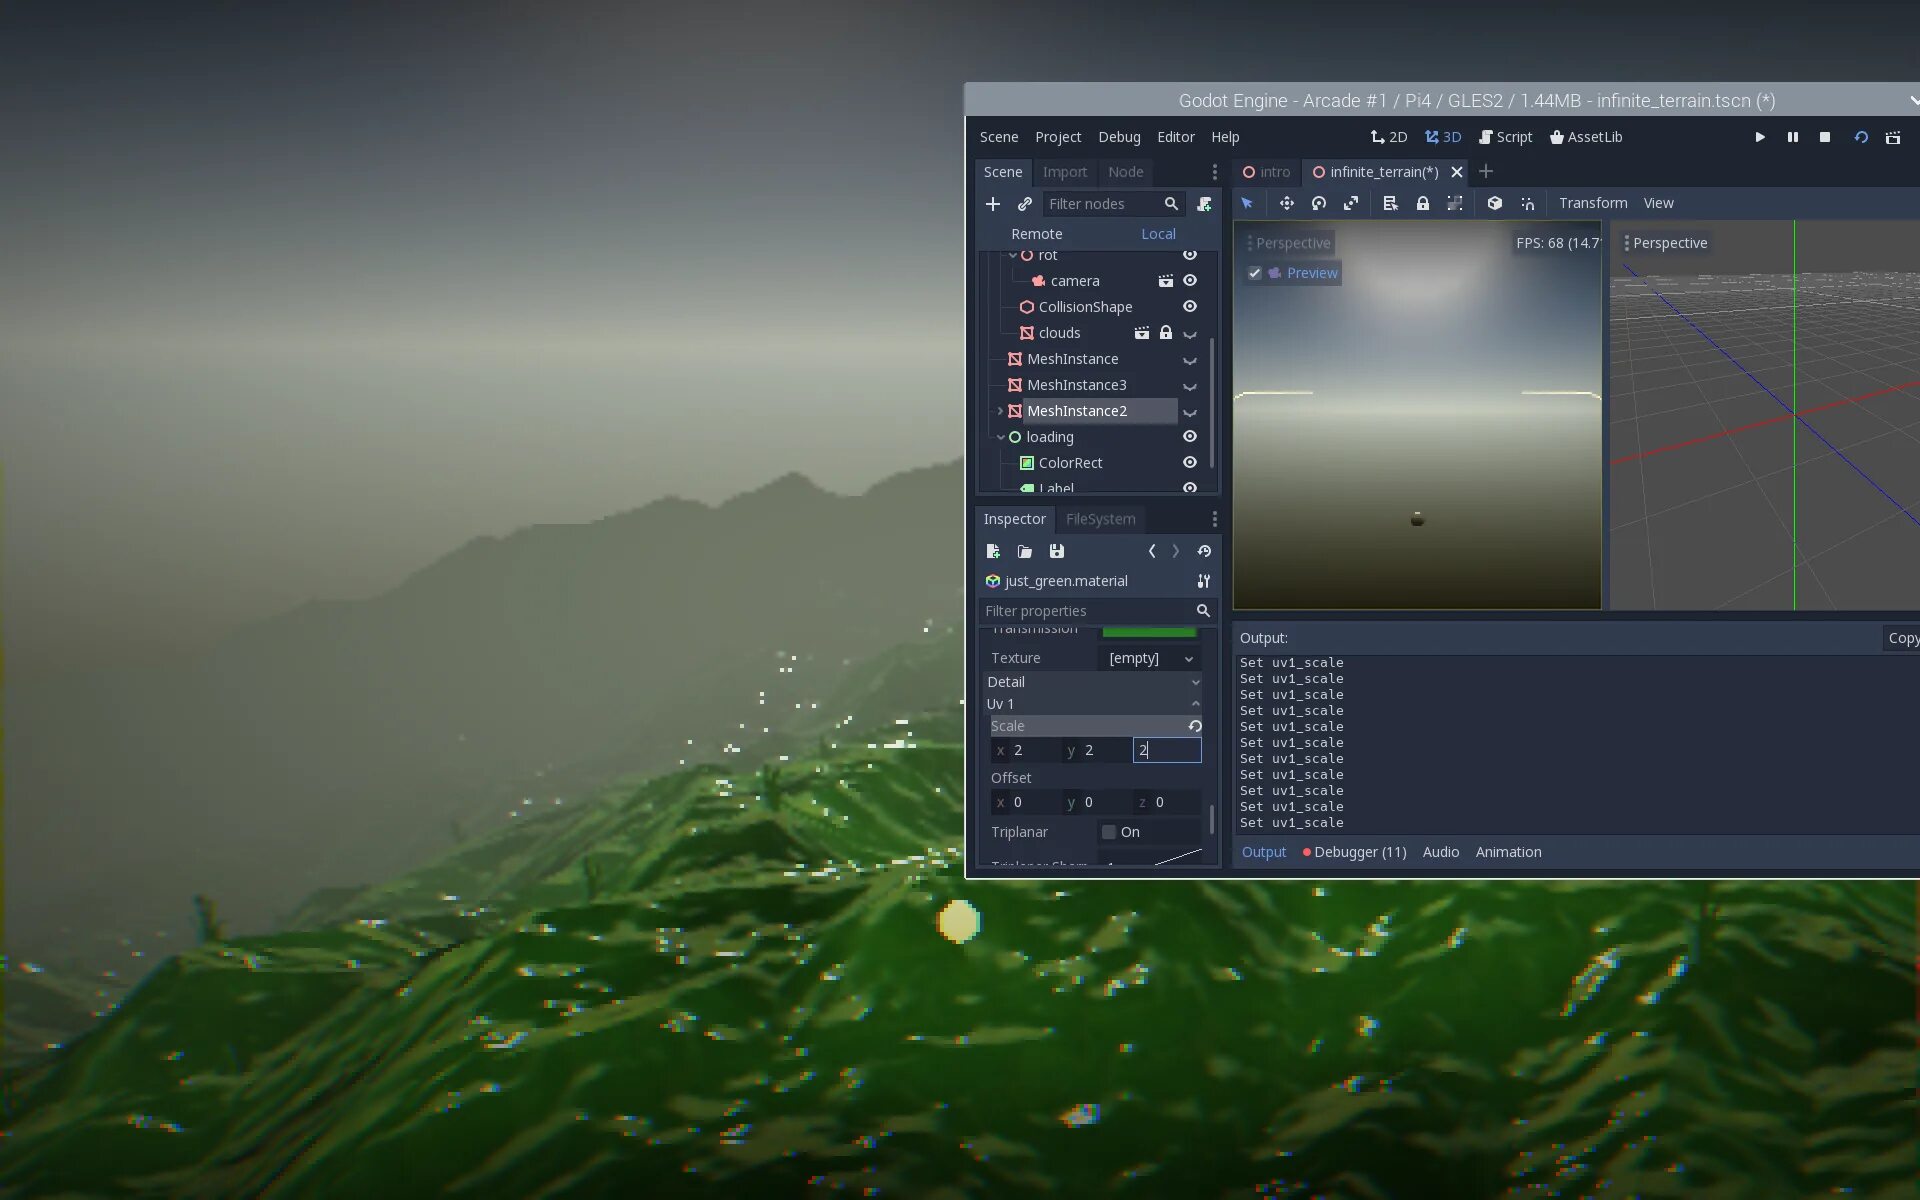Expand the MeshInstance2 tree node
1920x1200 pixels.
pos(1000,411)
